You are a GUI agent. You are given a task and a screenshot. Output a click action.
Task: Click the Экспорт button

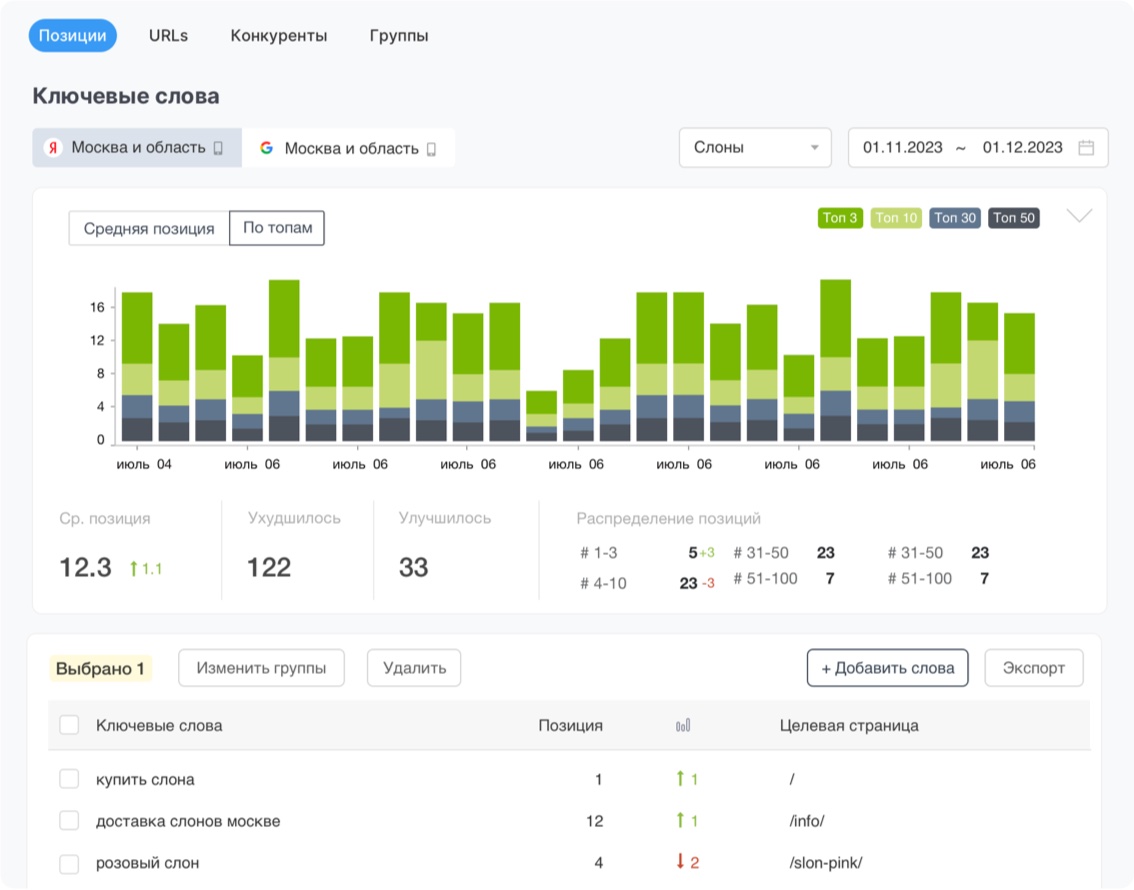(1034, 668)
